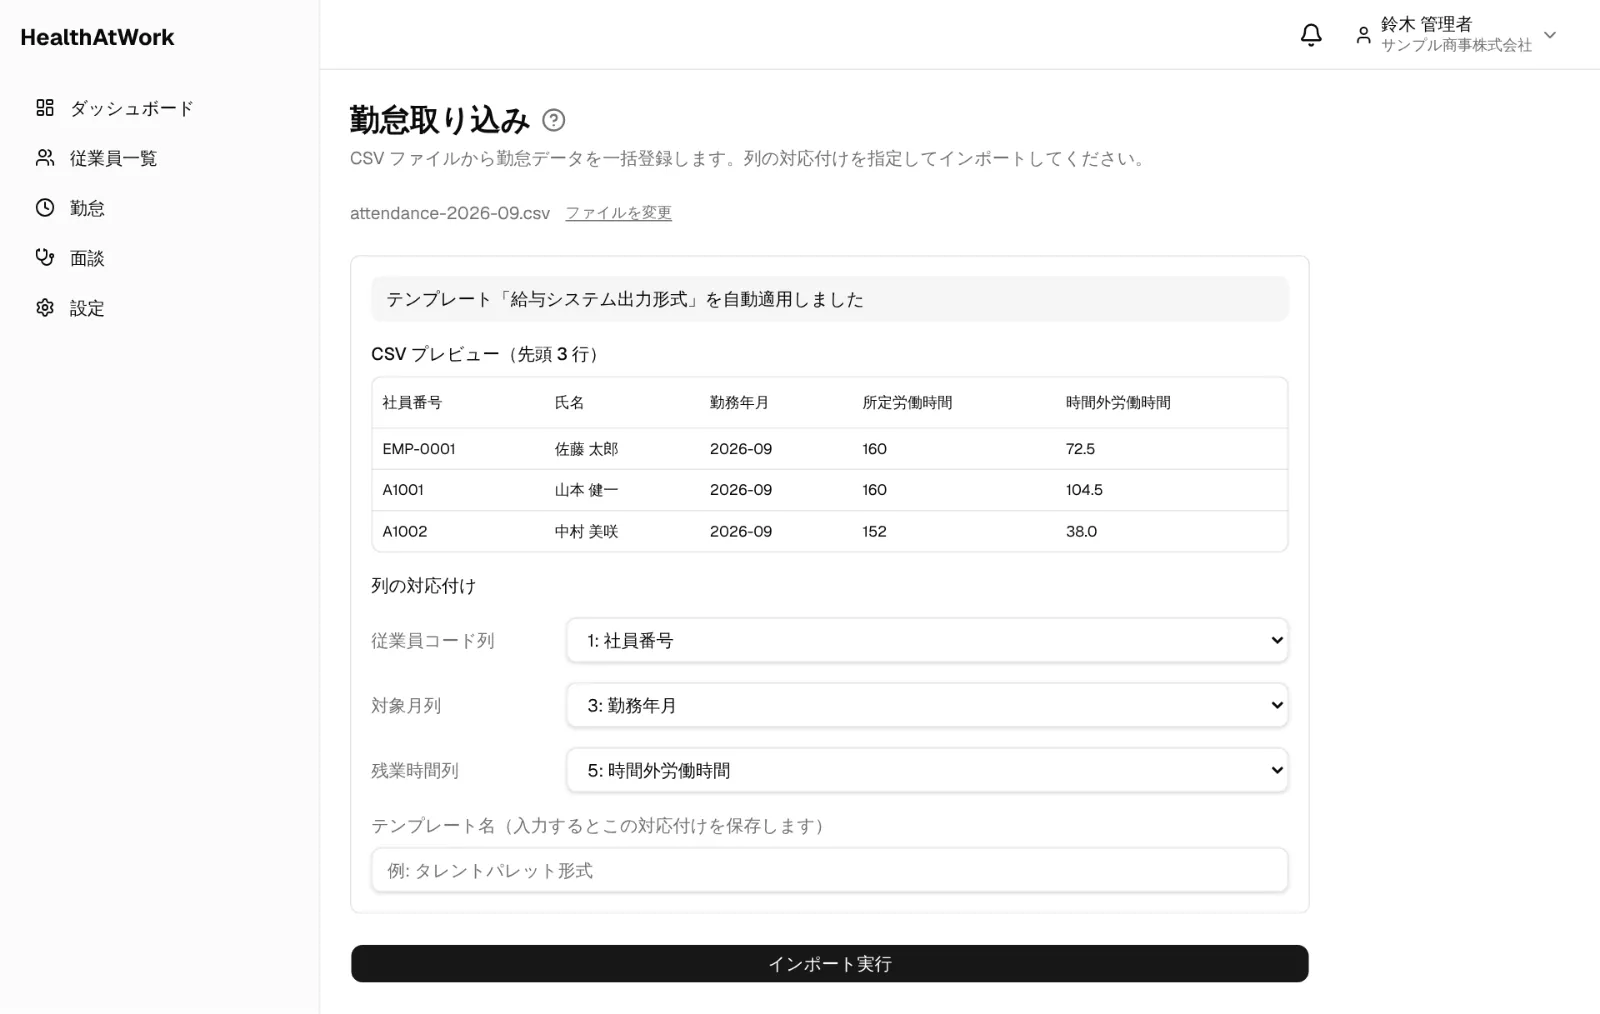This screenshot has height=1014, width=1600.
Task: Click 社員番号 column header
Action: 412,403
